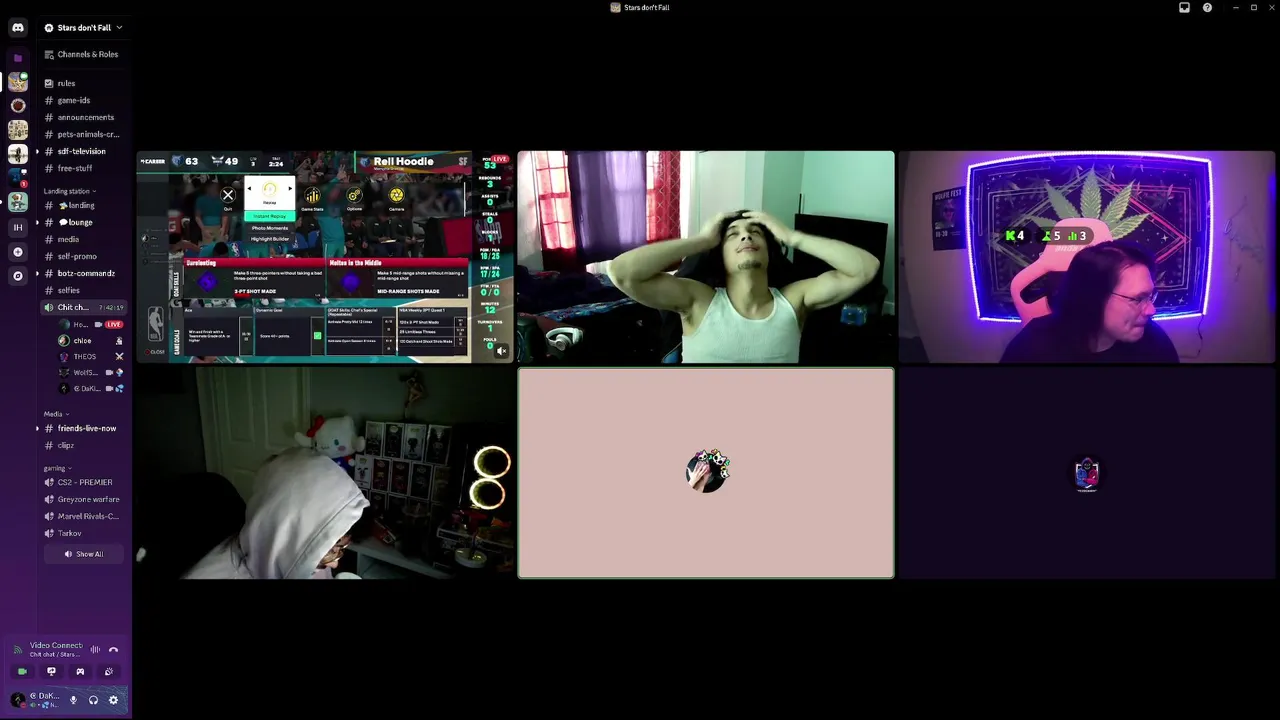Open the soundboard icon
Screen dimensions: 1280x720
pos(109,672)
